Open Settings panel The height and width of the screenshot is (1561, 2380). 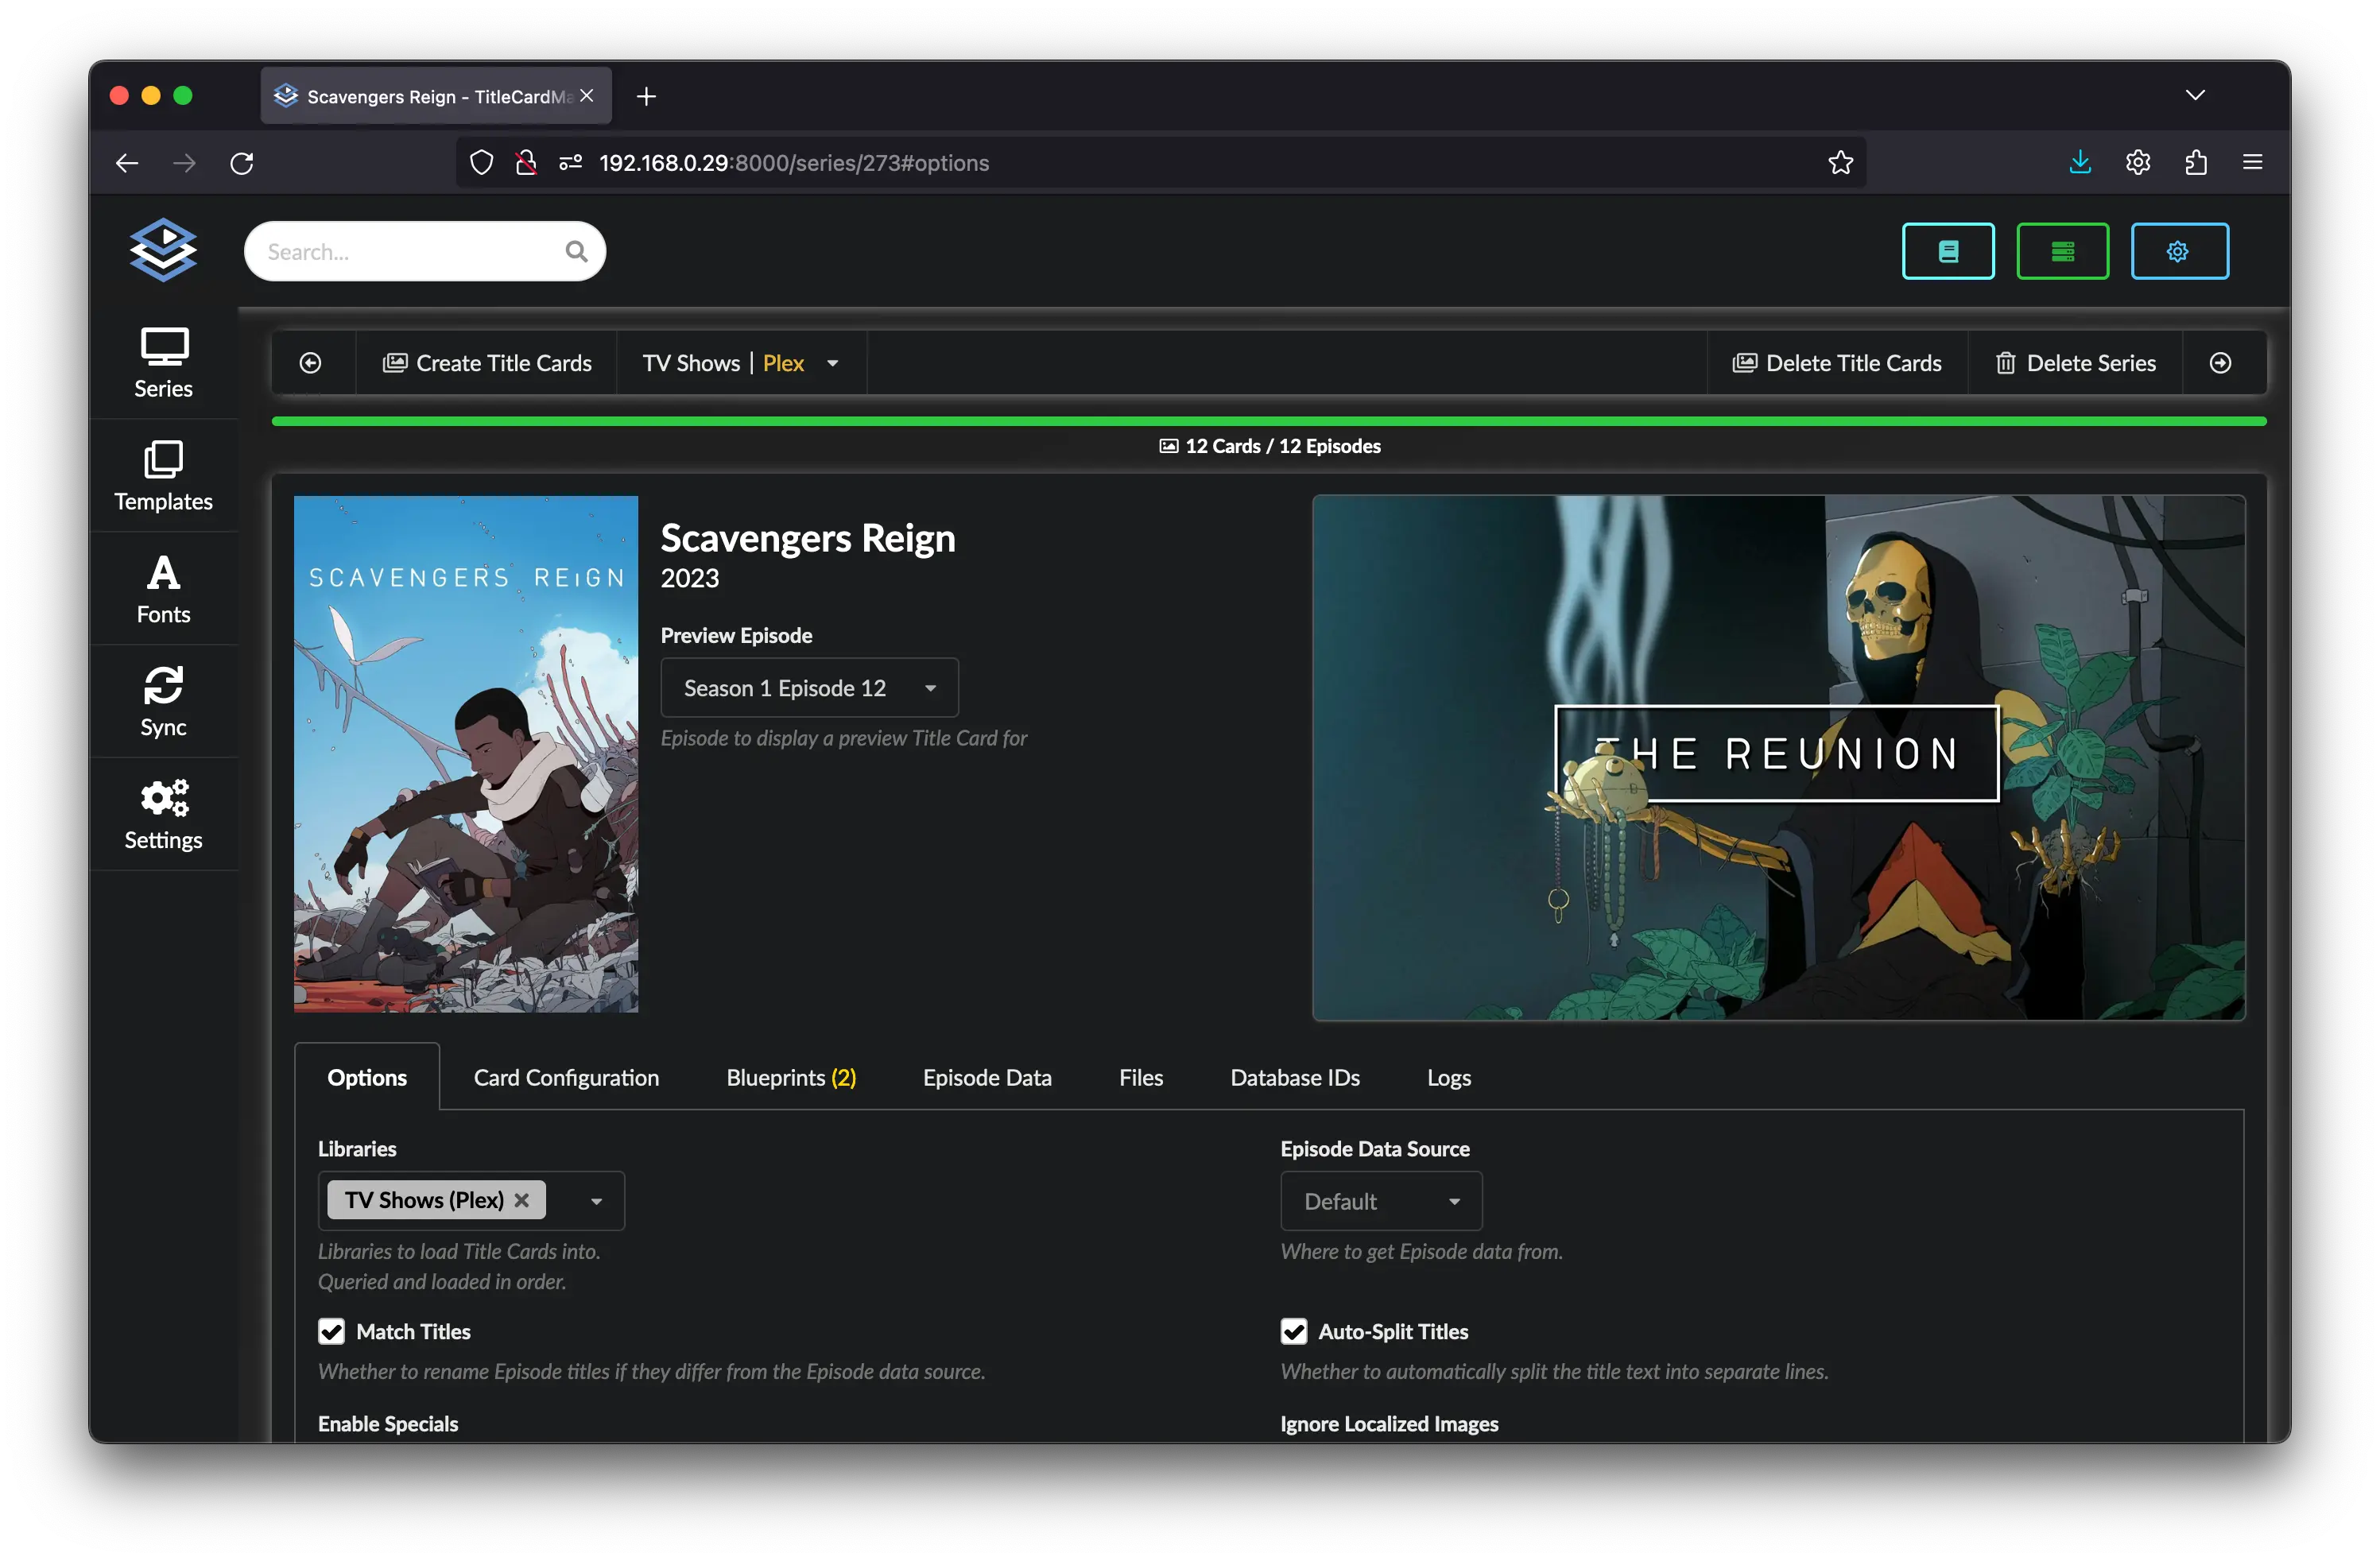(x=162, y=814)
